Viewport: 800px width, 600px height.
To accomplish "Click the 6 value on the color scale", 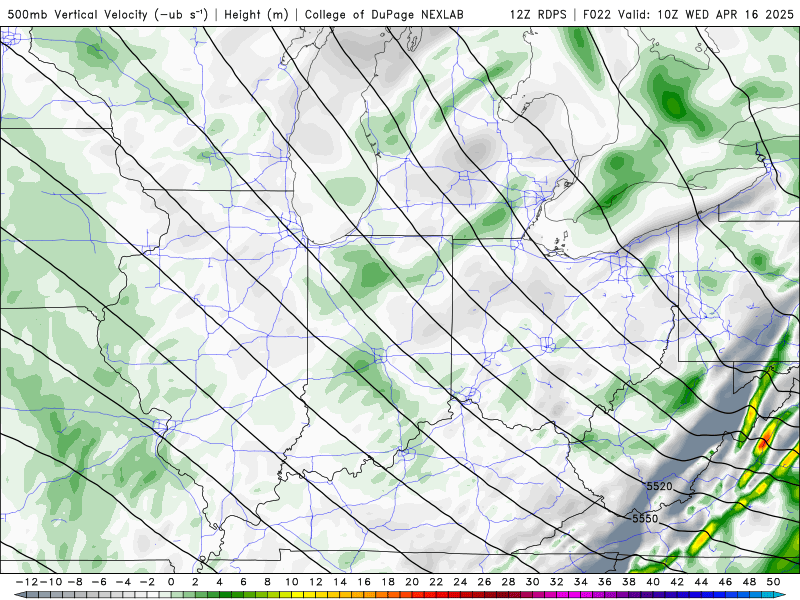I will 243,582.
